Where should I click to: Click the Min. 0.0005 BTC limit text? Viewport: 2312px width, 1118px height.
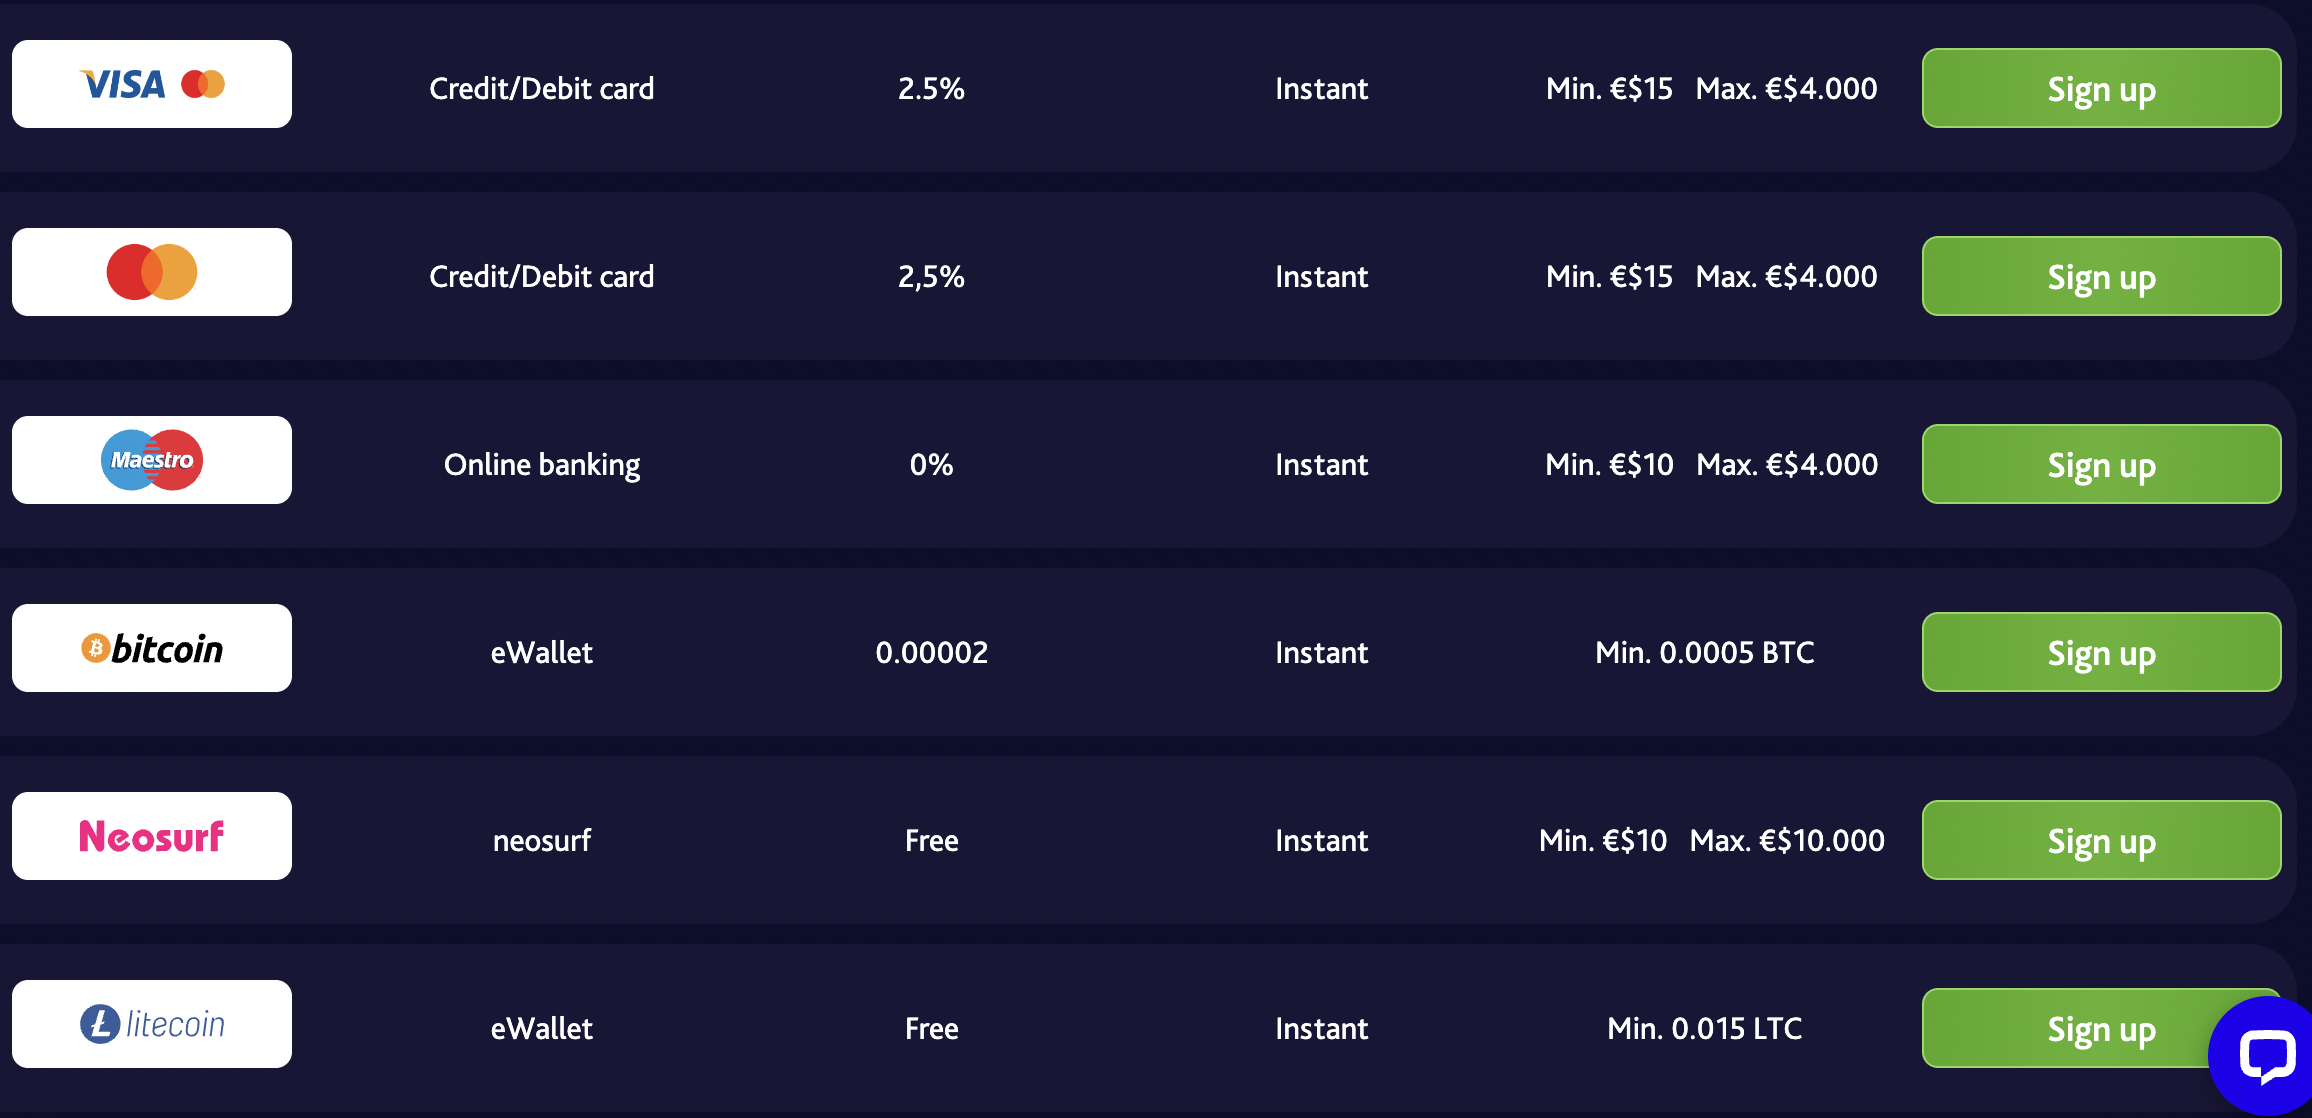[1704, 653]
